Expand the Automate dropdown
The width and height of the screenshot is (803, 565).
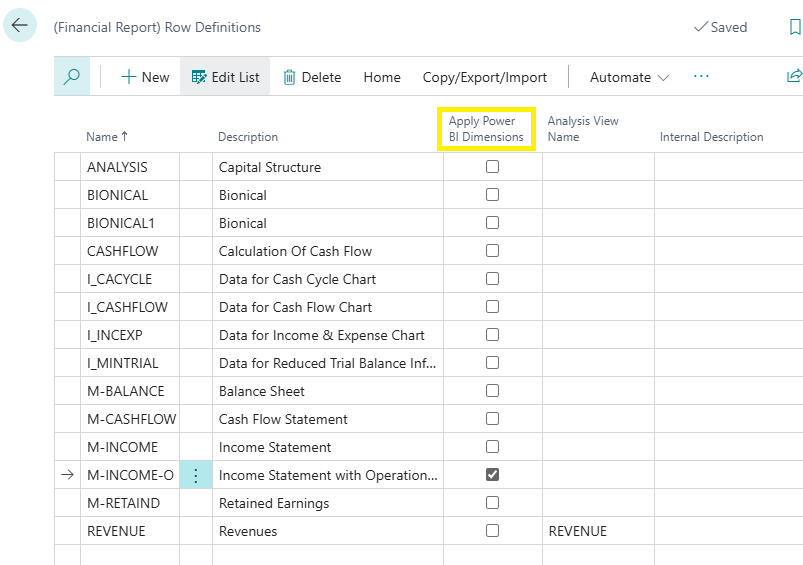pyautogui.click(x=629, y=77)
